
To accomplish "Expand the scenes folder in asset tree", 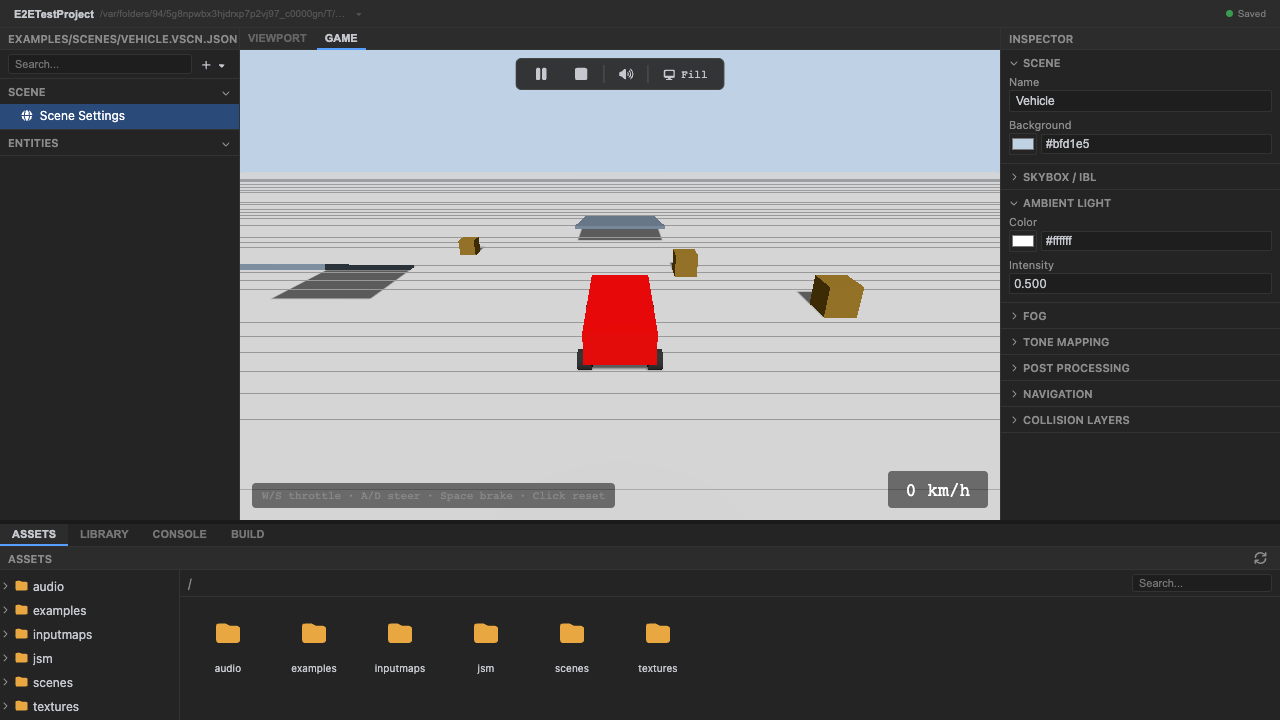I will 6,682.
